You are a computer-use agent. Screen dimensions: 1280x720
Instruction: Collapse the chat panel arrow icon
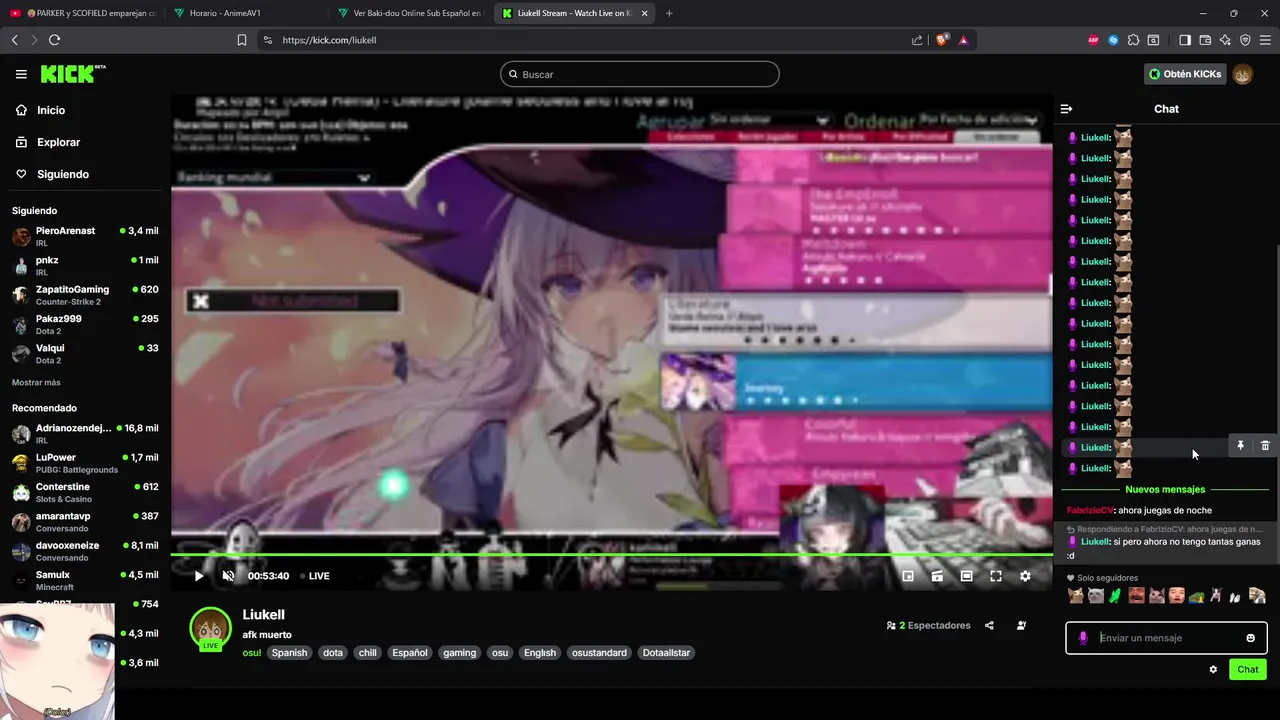point(1066,109)
